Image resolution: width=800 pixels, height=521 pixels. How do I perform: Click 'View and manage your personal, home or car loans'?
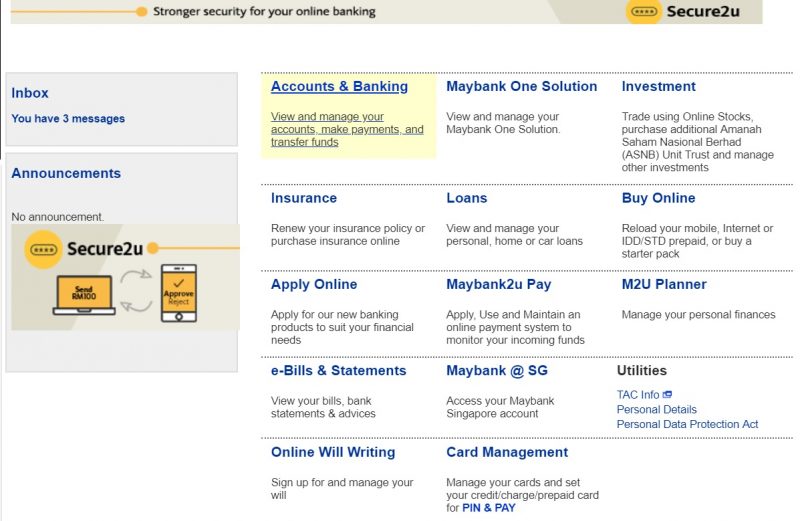click(514, 235)
